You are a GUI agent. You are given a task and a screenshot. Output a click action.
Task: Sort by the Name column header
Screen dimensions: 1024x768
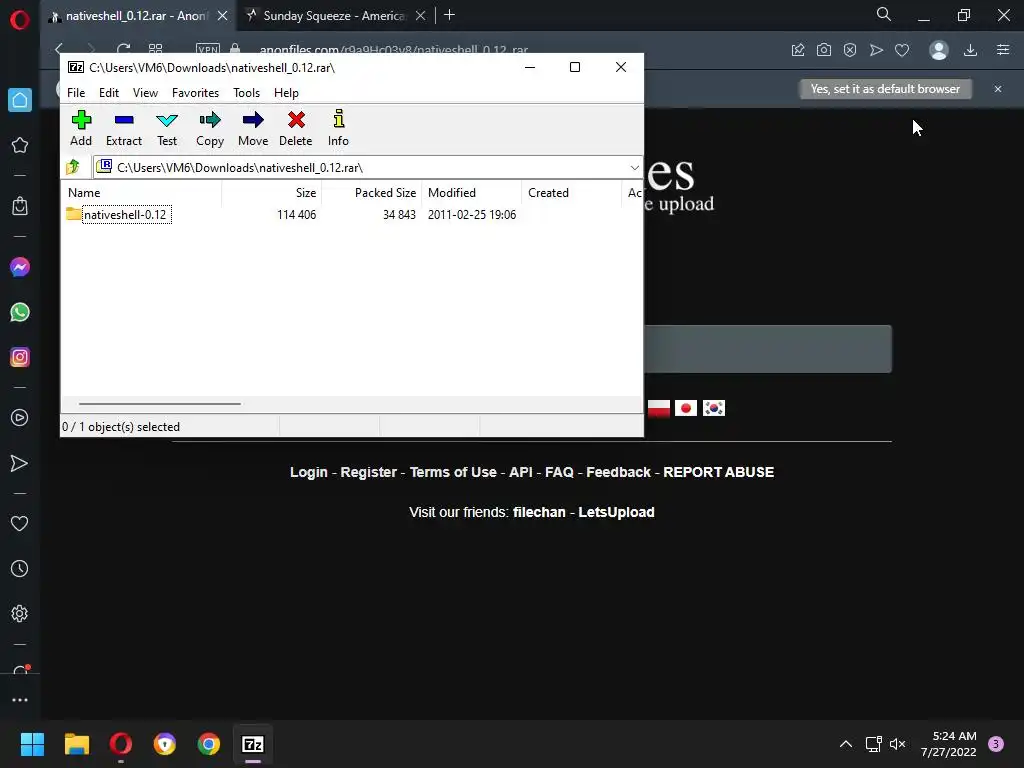(142, 193)
